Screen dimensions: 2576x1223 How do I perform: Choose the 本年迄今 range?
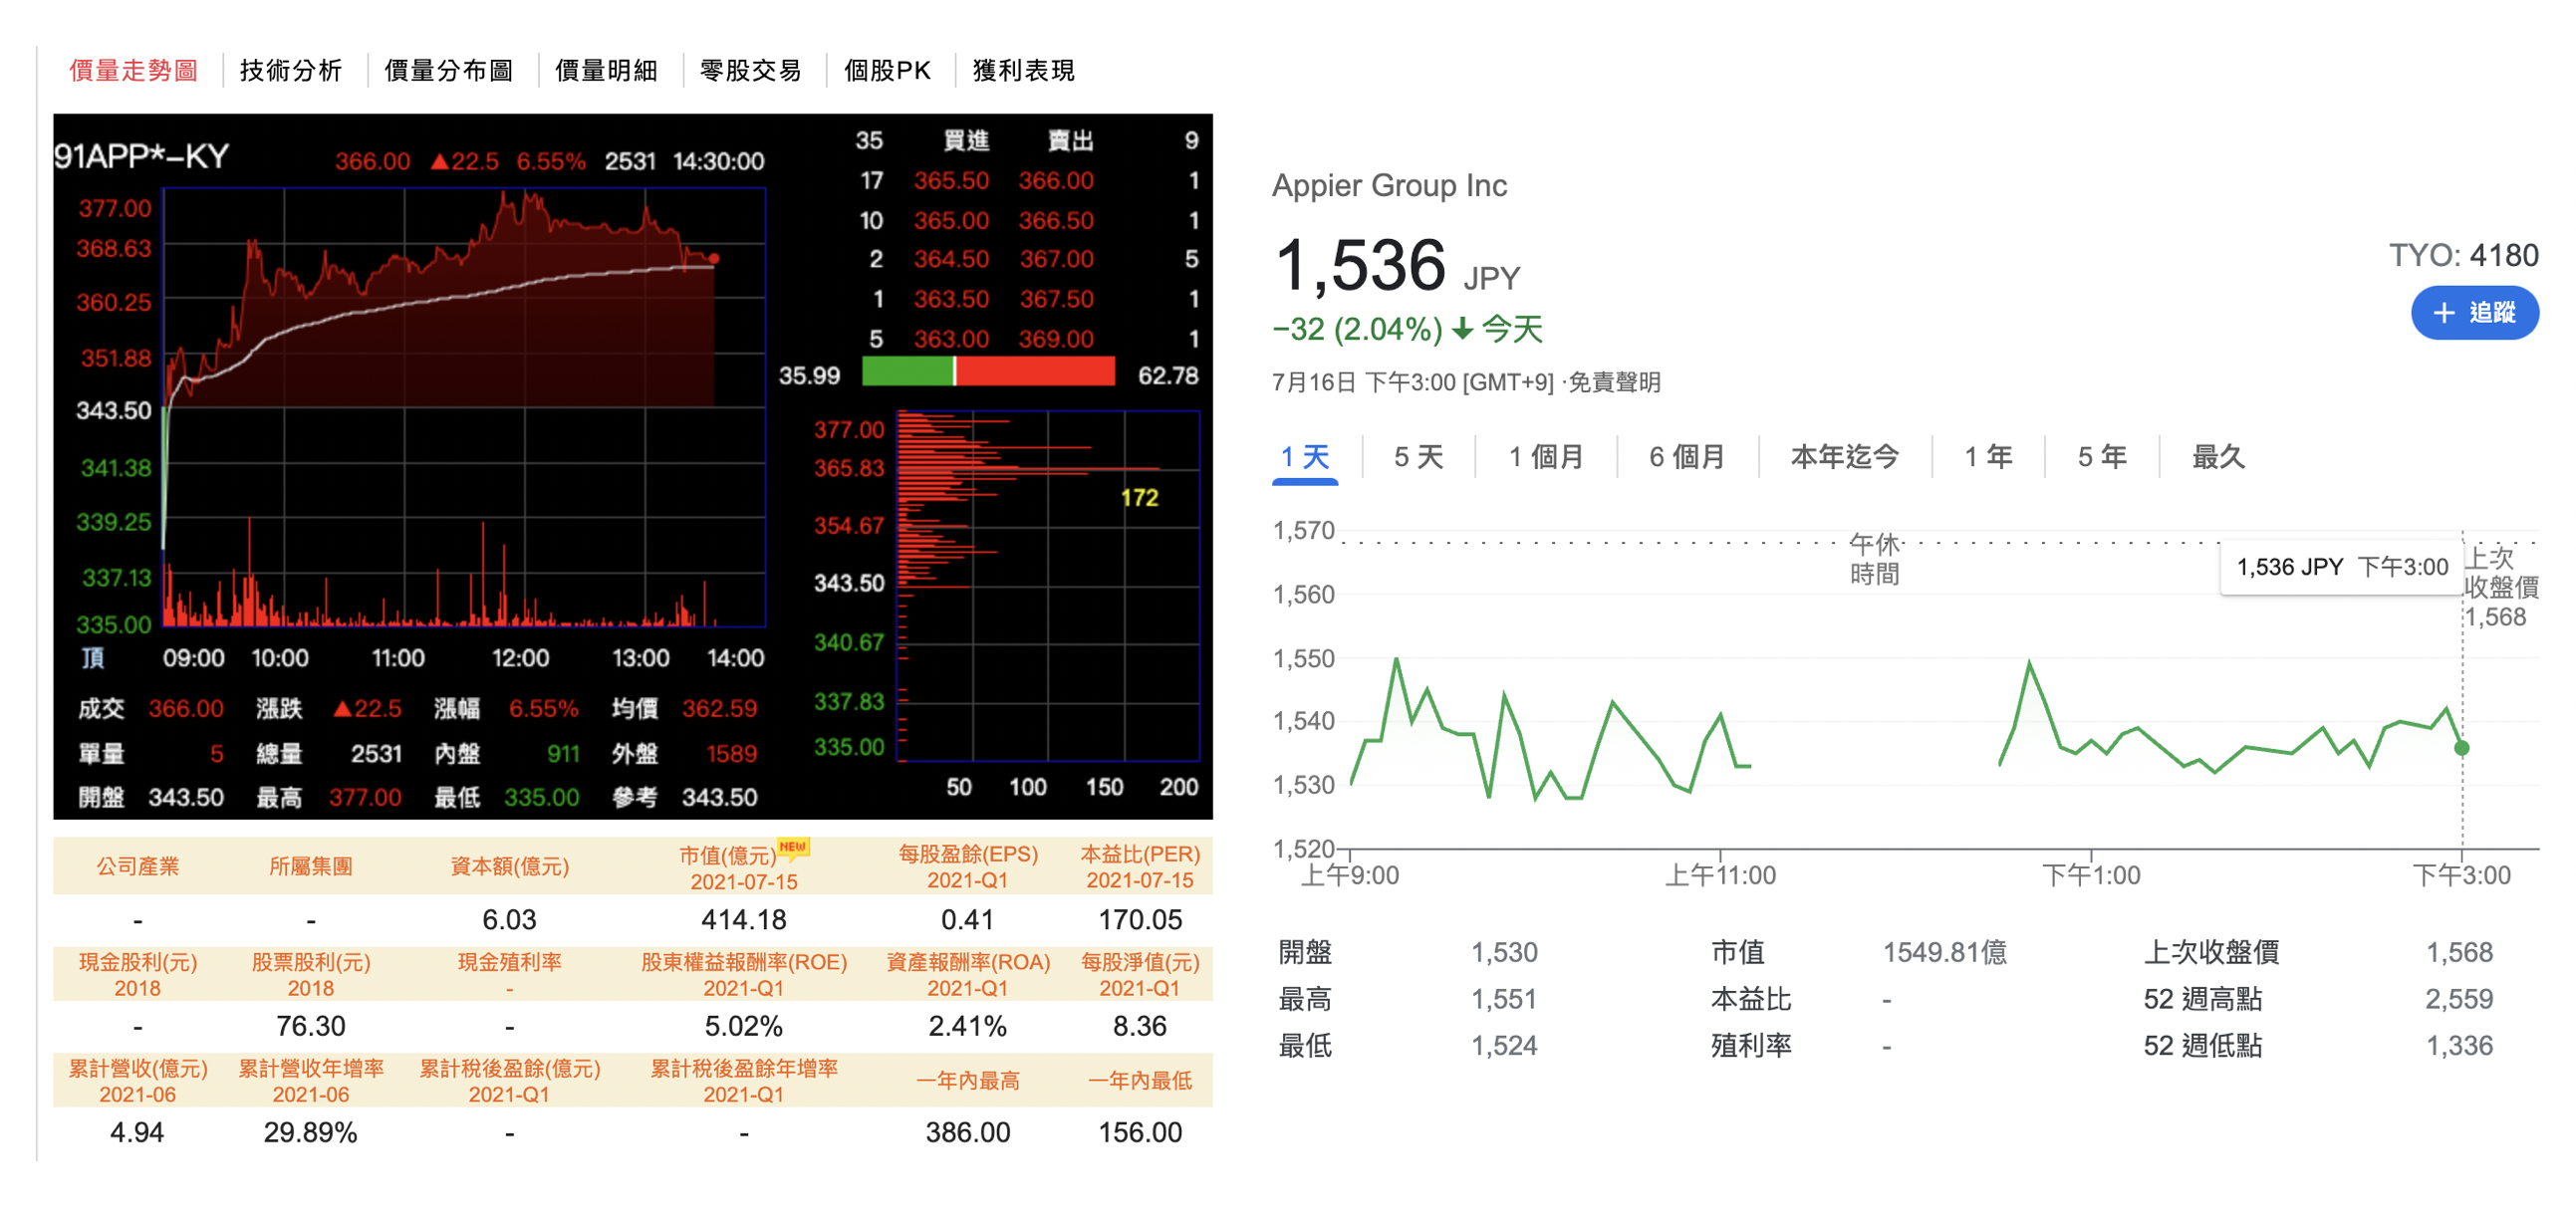[1844, 458]
